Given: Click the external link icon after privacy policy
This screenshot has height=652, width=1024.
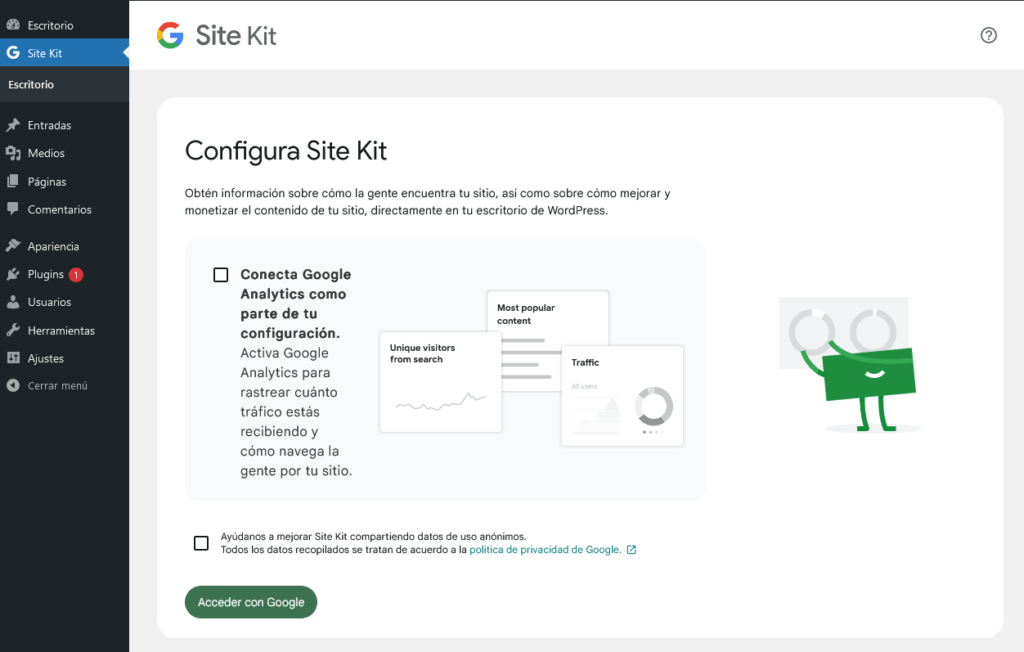Looking at the screenshot, I should [632, 550].
